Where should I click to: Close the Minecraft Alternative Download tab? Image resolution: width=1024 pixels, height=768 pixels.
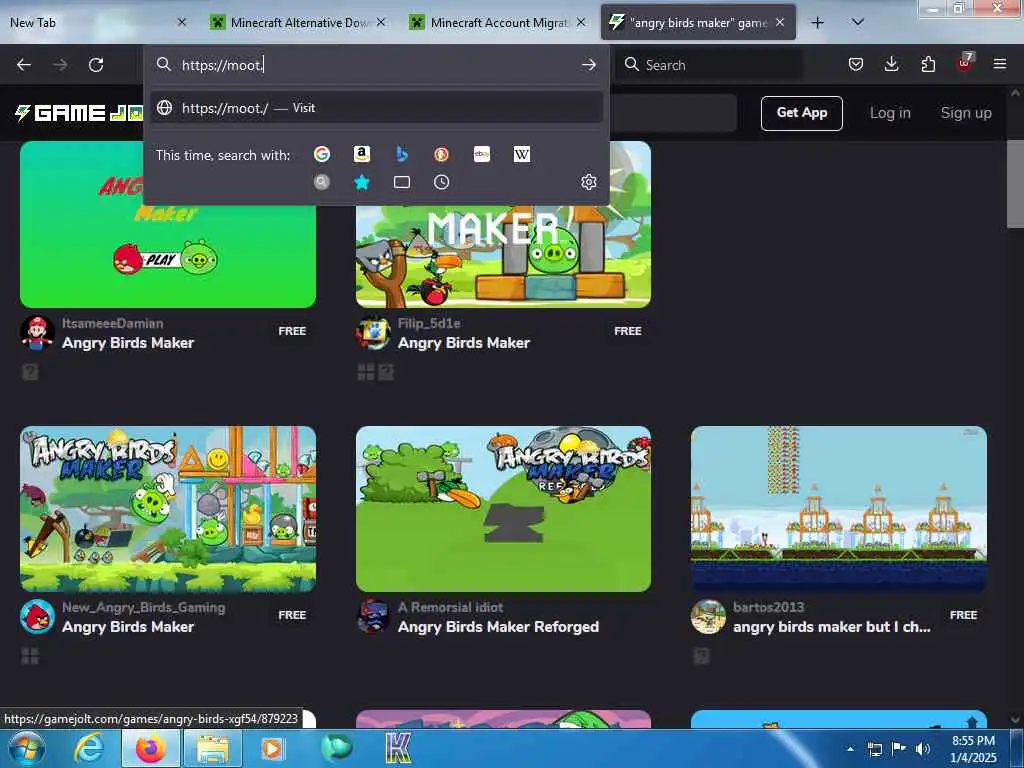(381, 22)
